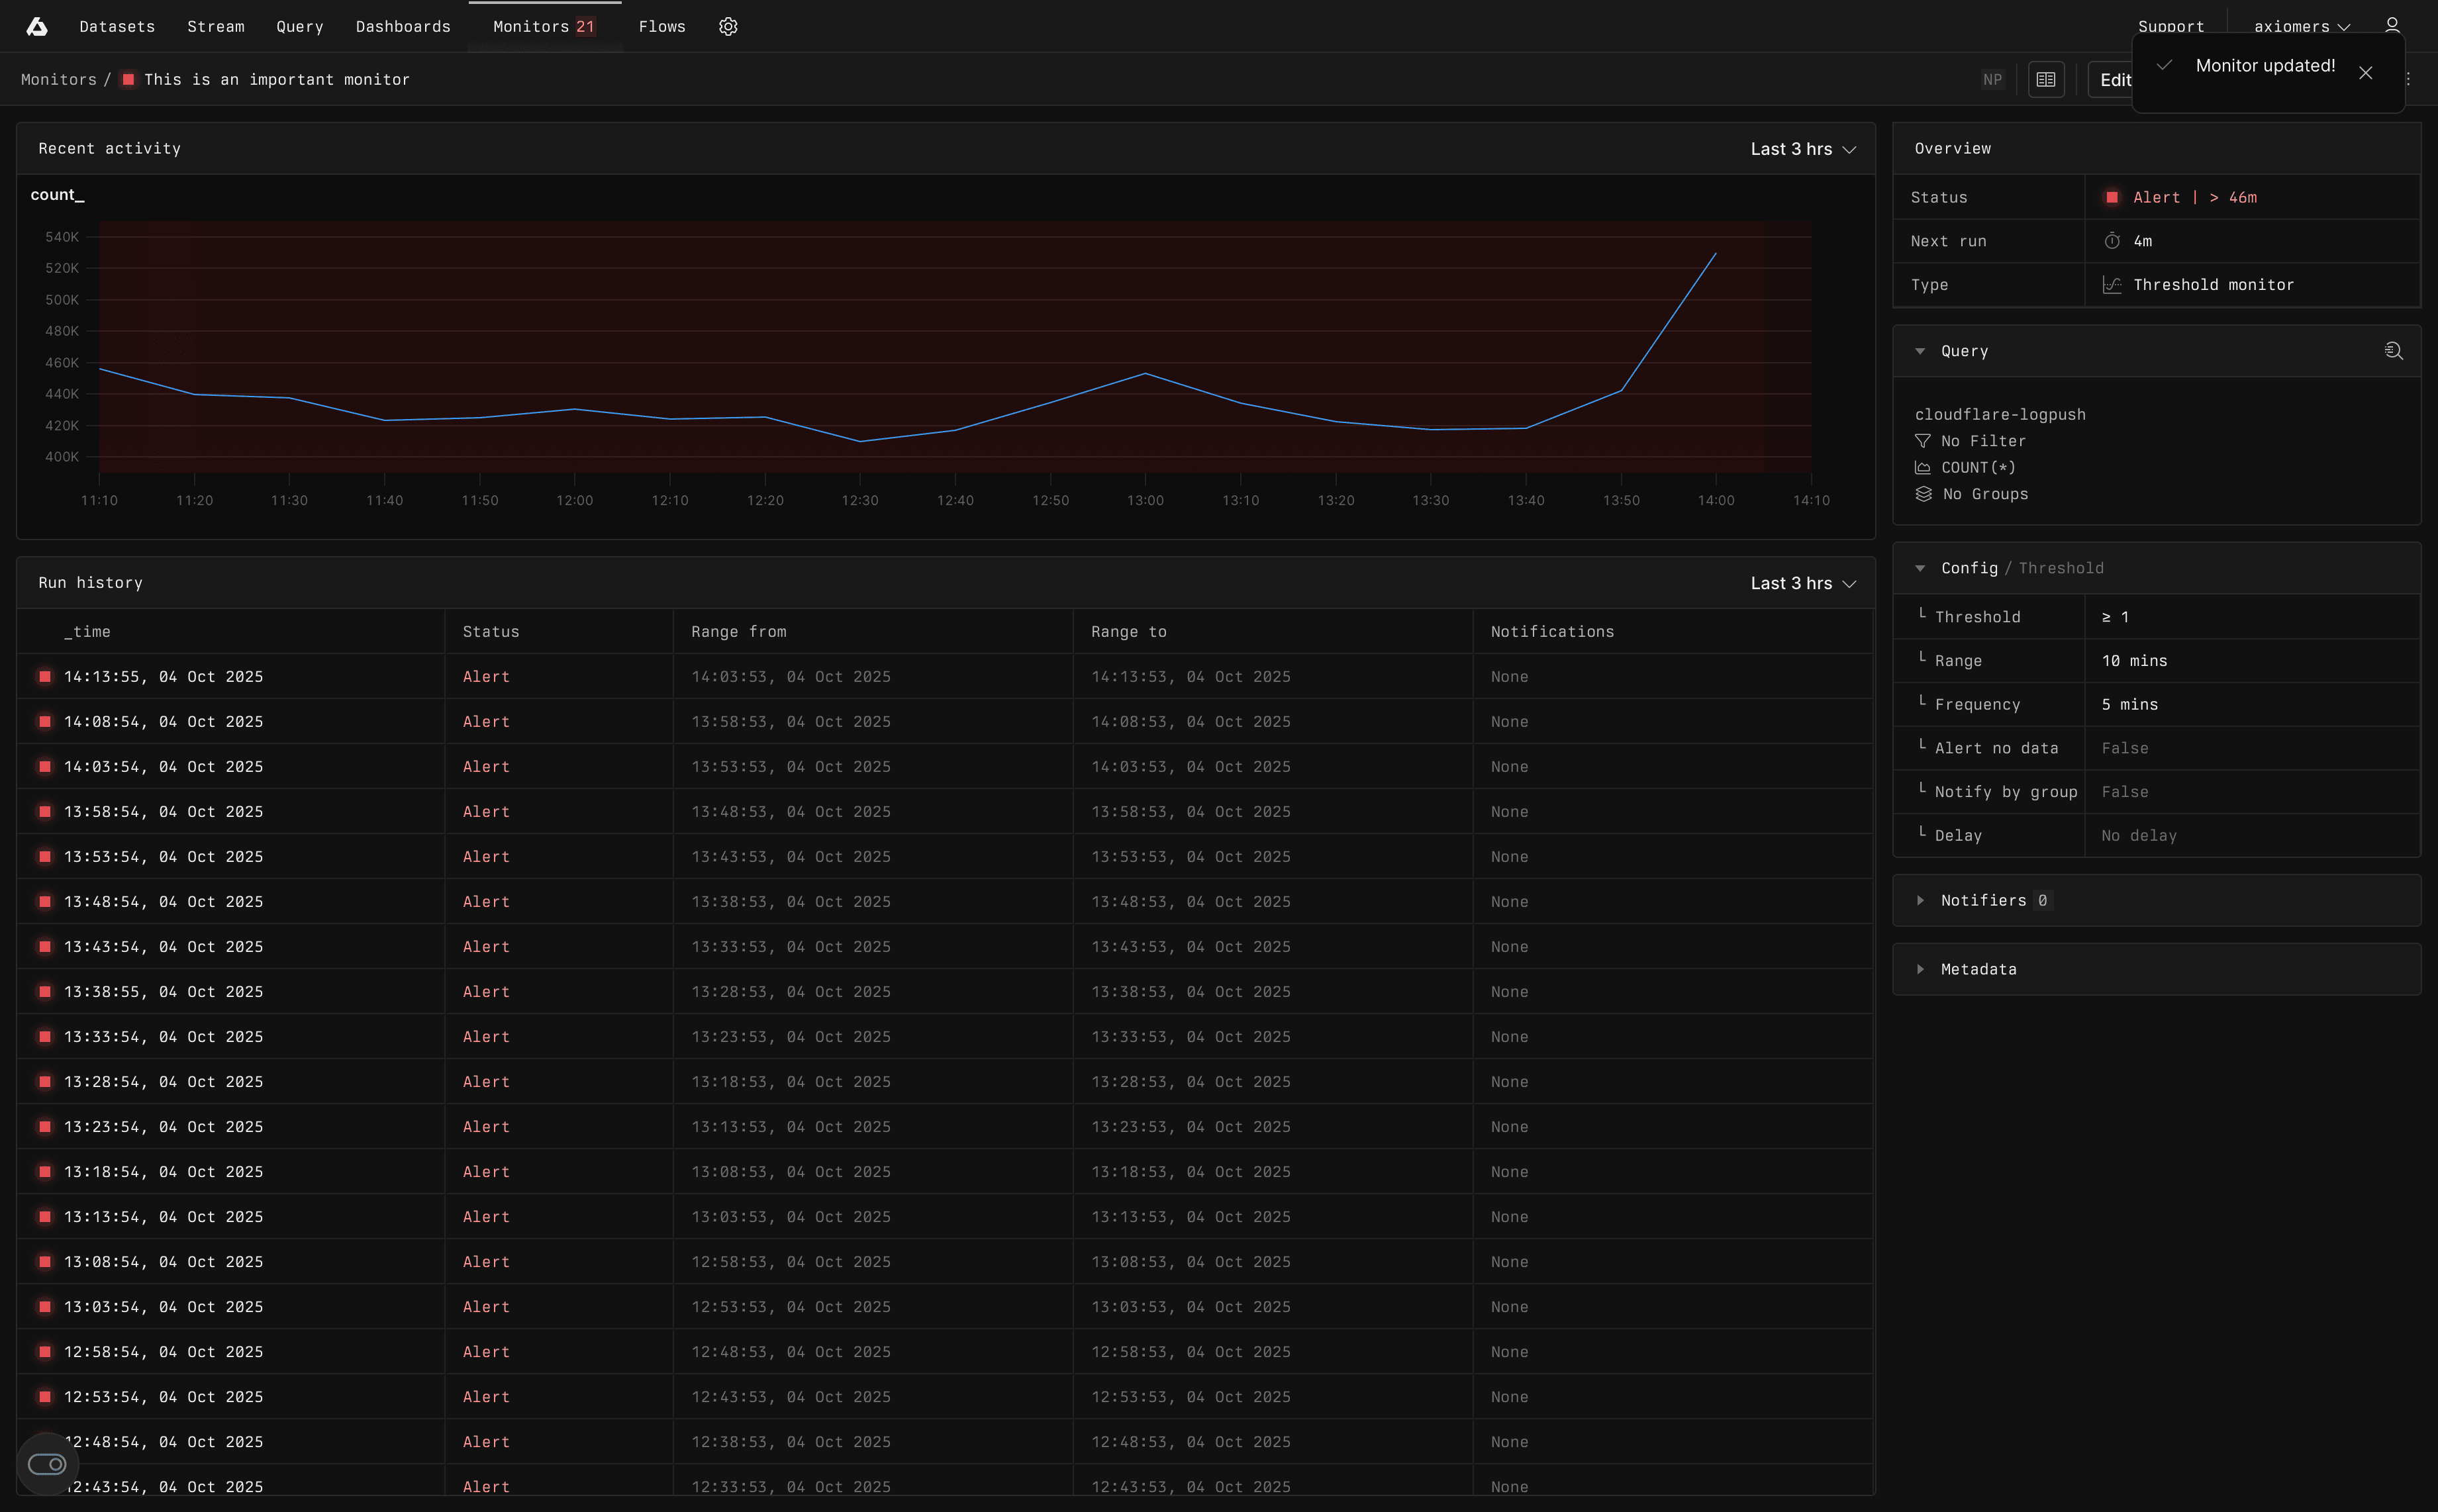The width and height of the screenshot is (2438, 1512).
Task: Toggle the side panel layout icon
Action: [2046, 80]
